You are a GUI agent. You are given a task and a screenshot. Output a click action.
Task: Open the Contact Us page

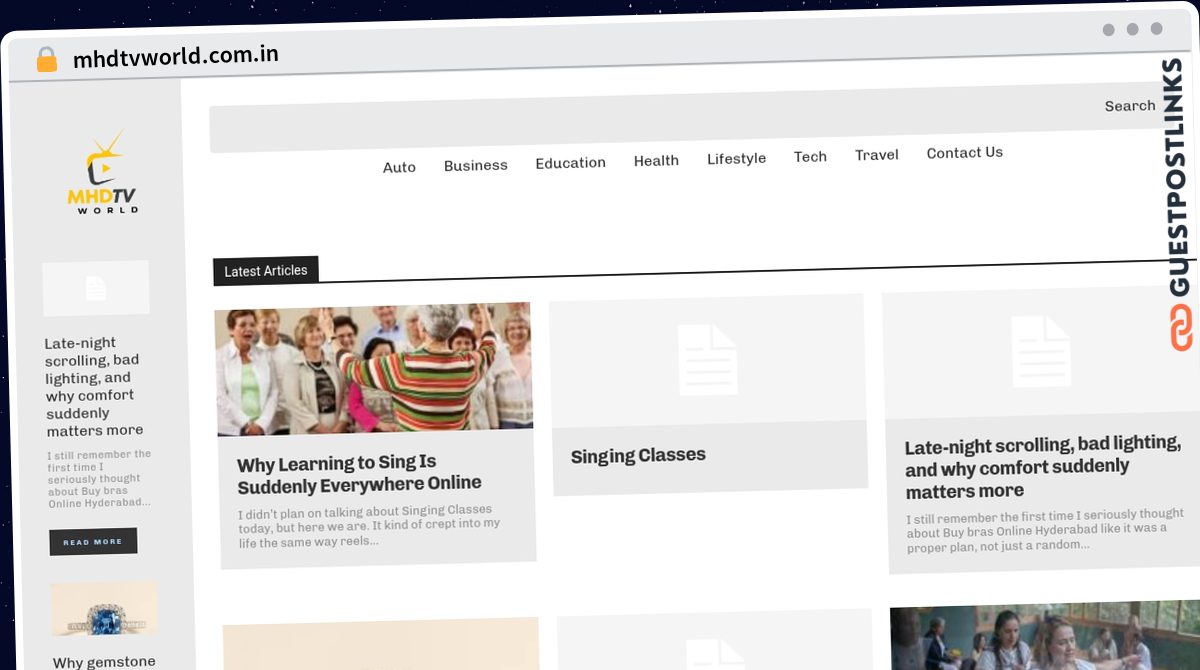click(964, 152)
